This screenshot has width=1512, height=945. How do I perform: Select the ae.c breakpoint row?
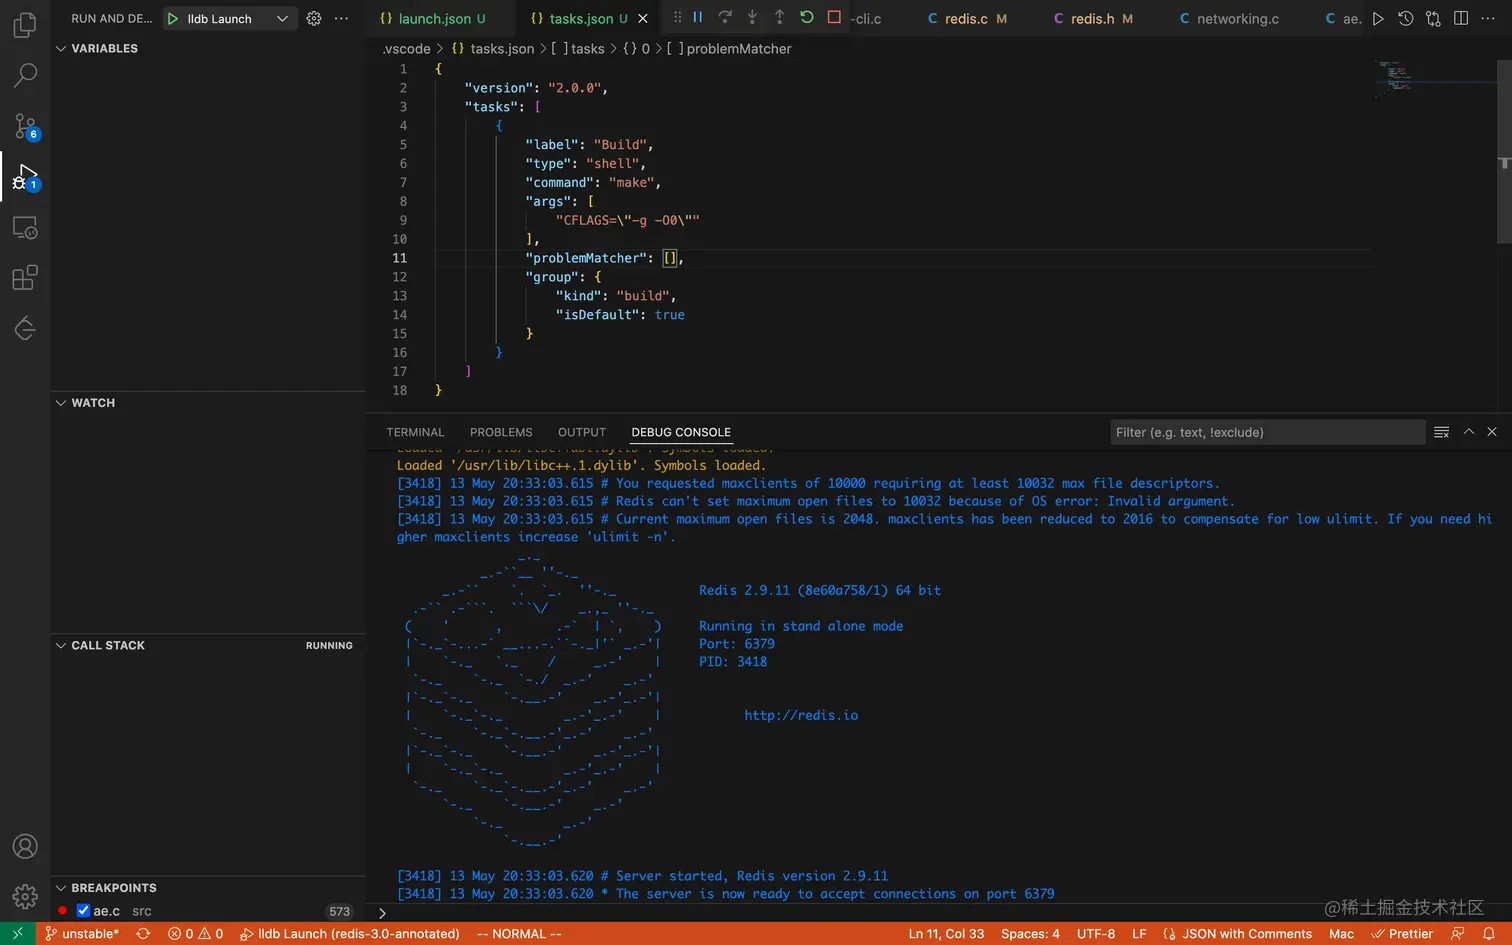(208, 911)
